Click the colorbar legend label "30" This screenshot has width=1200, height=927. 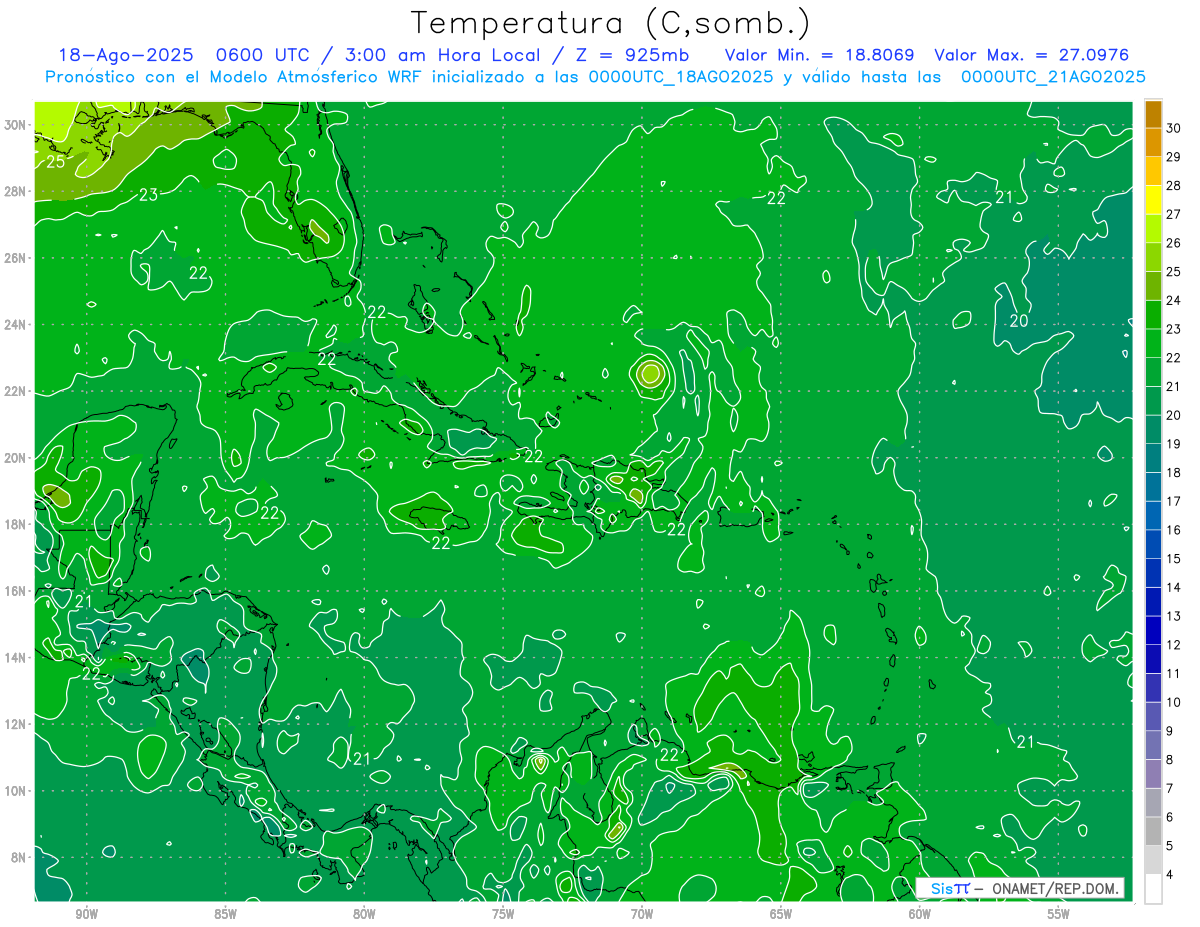(x=1174, y=128)
